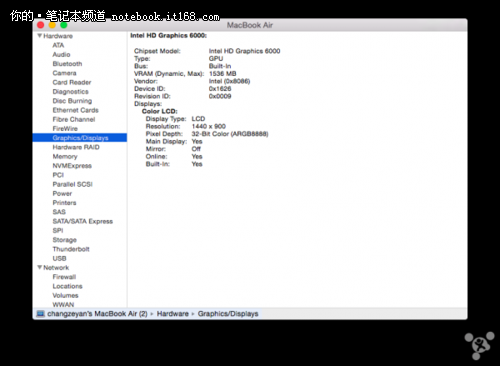
Task: Click Hardware in the bottom path bar
Action: click(x=173, y=314)
